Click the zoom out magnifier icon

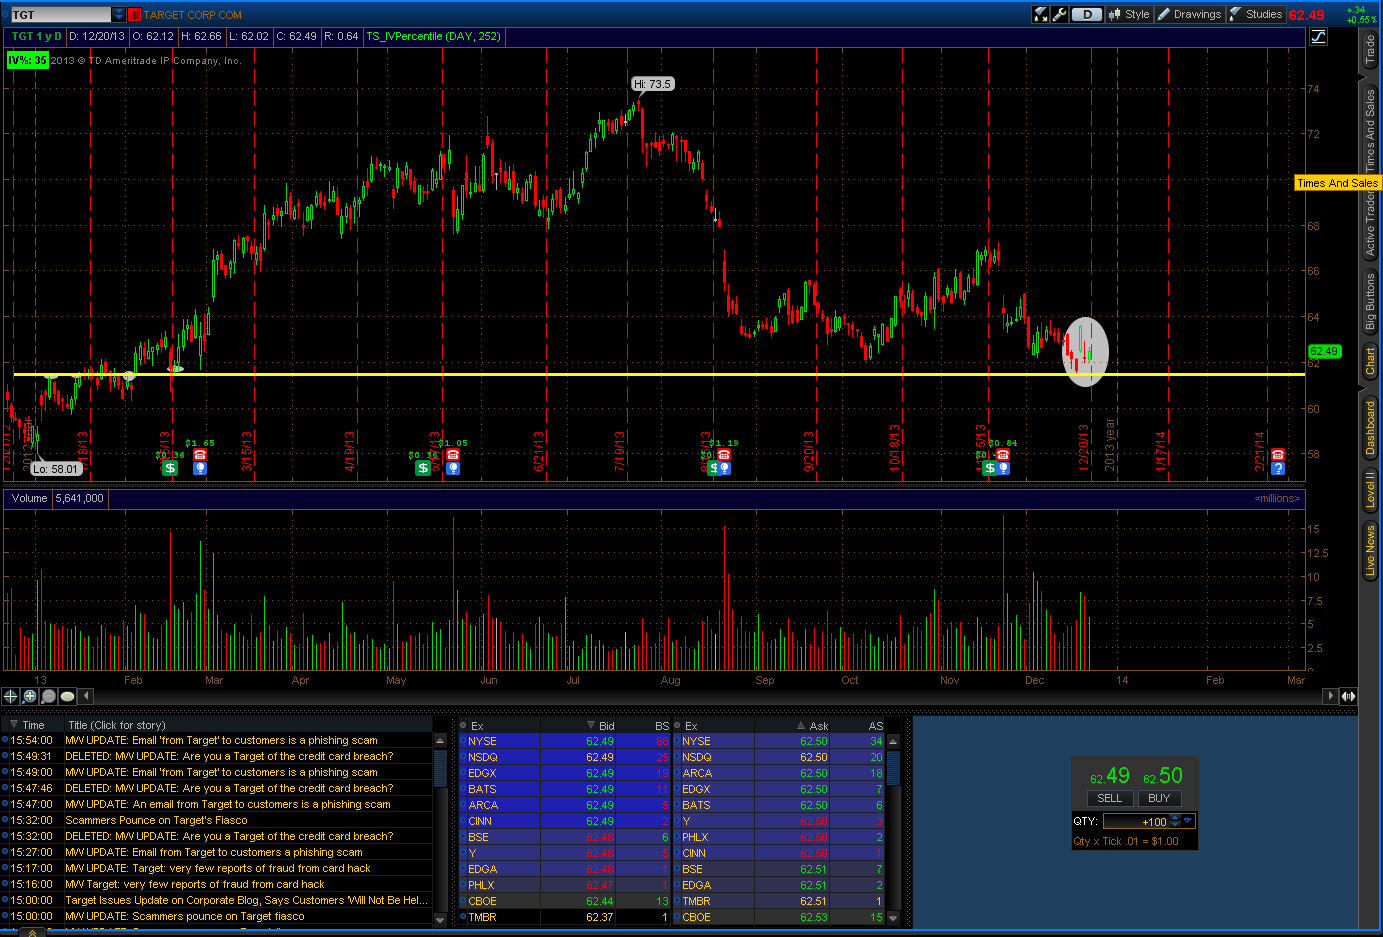(x=48, y=696)
